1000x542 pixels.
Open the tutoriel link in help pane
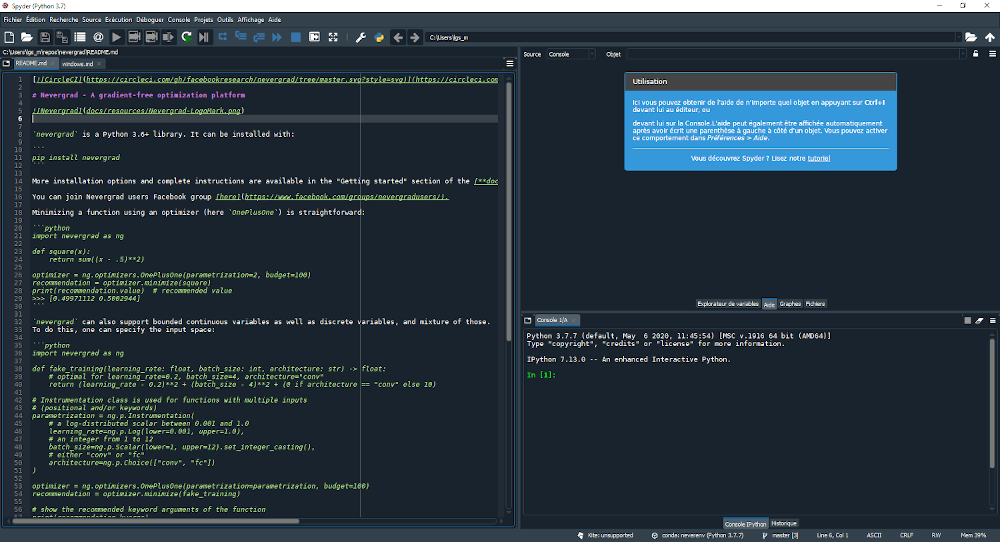[x=819, y=158]
